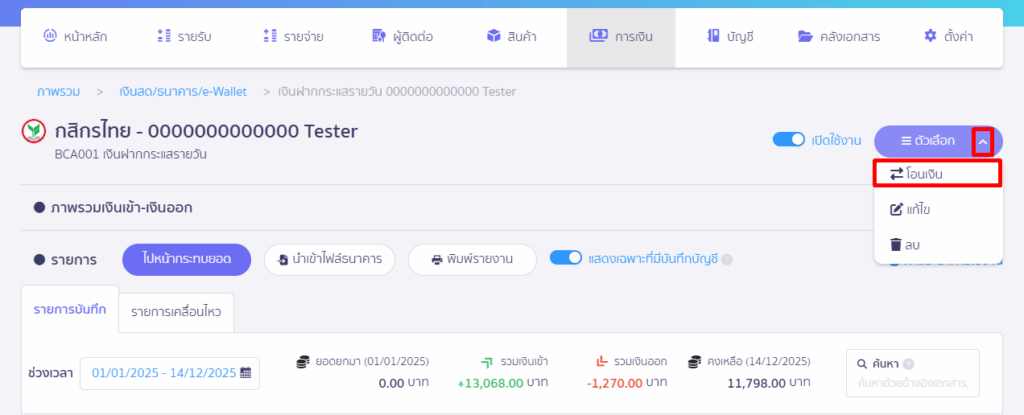Image resolution: width=1024 pixels, height=415 pixels.
Task: Open the รายรับ income menu
Action: coord(185,37)
